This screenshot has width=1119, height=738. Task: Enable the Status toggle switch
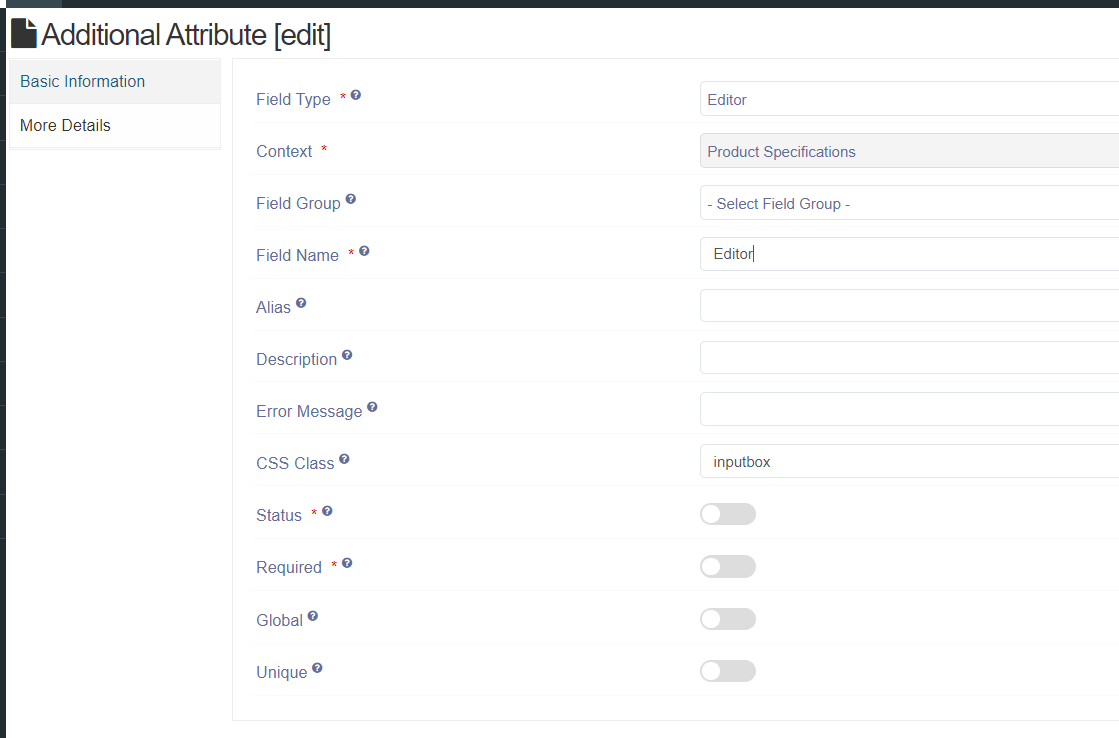click(727, 514)
